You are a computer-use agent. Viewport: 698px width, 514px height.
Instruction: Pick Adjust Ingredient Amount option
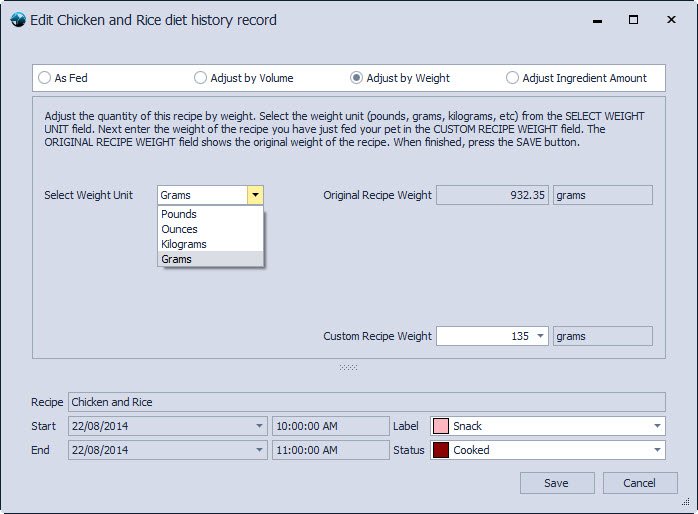click(x=513, y=78)
